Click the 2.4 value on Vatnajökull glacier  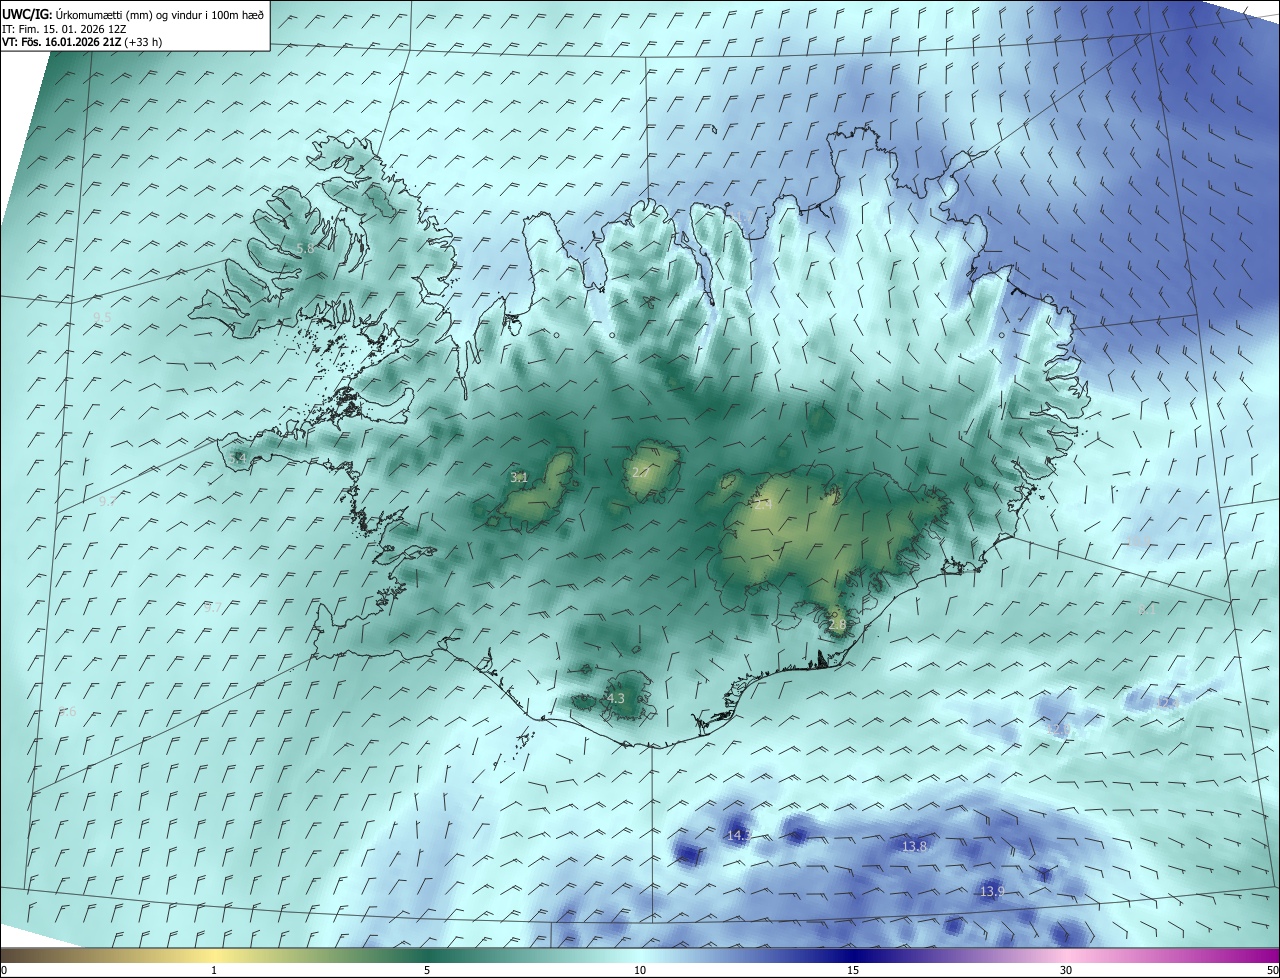[762, 505]
